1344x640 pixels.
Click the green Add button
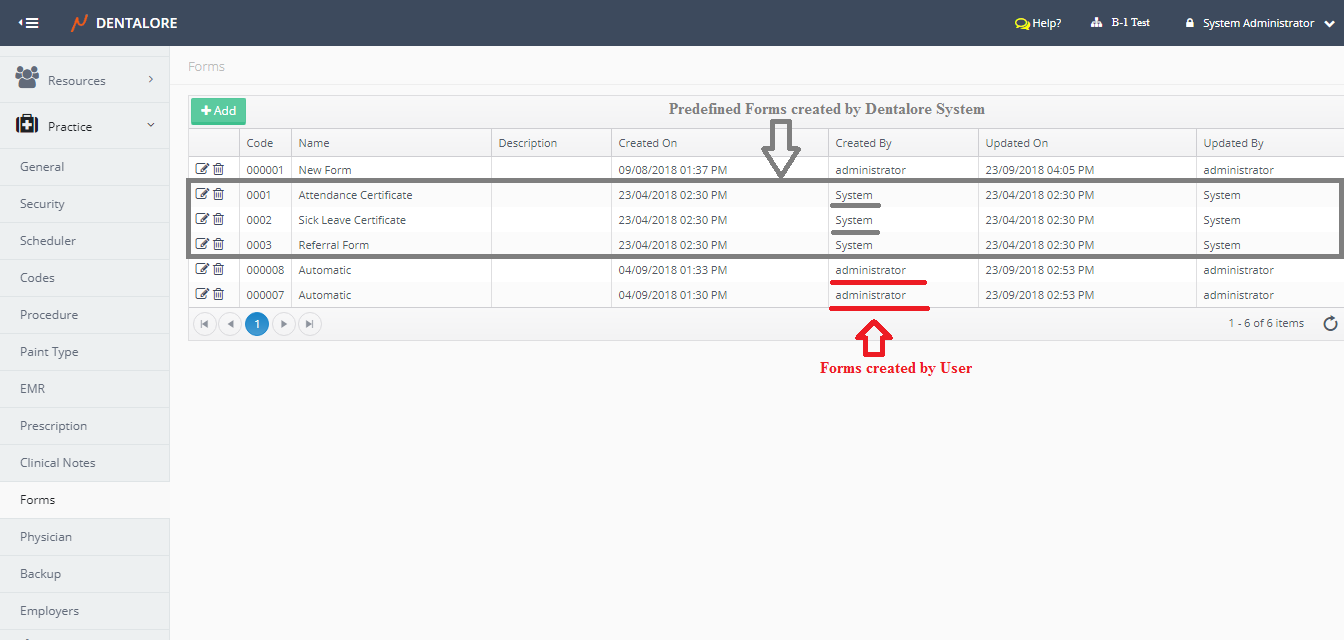pos(218,111)
